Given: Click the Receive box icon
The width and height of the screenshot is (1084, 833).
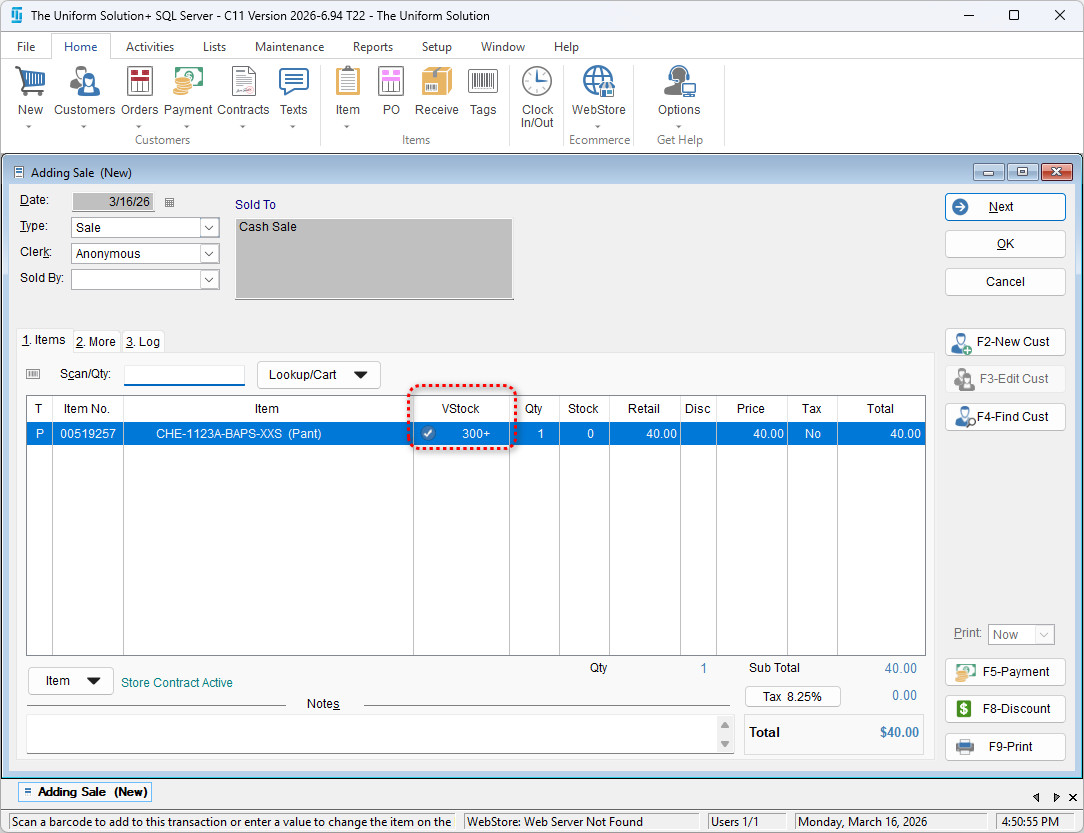Looking at the screenshot, I should (x=436, y=83).
